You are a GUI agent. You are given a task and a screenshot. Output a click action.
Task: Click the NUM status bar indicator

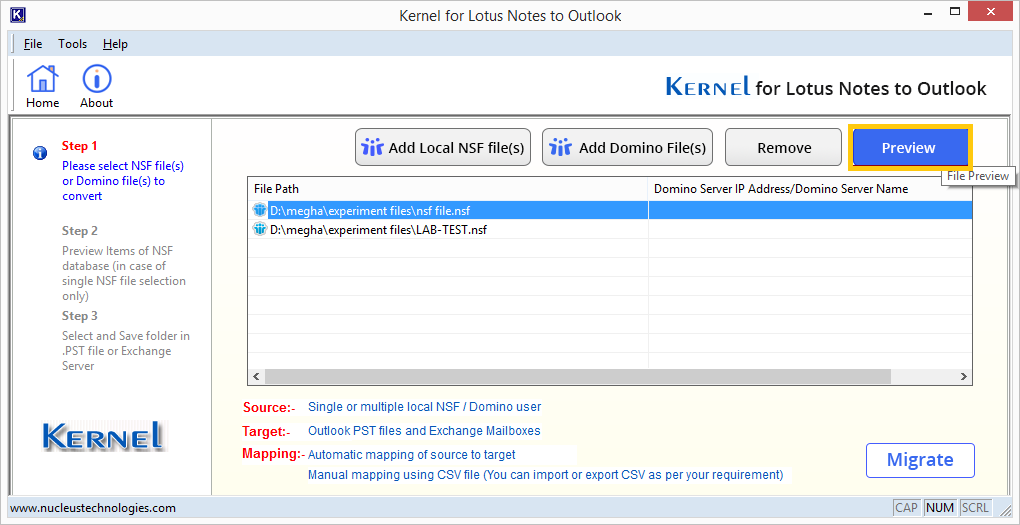click(939, 508)
